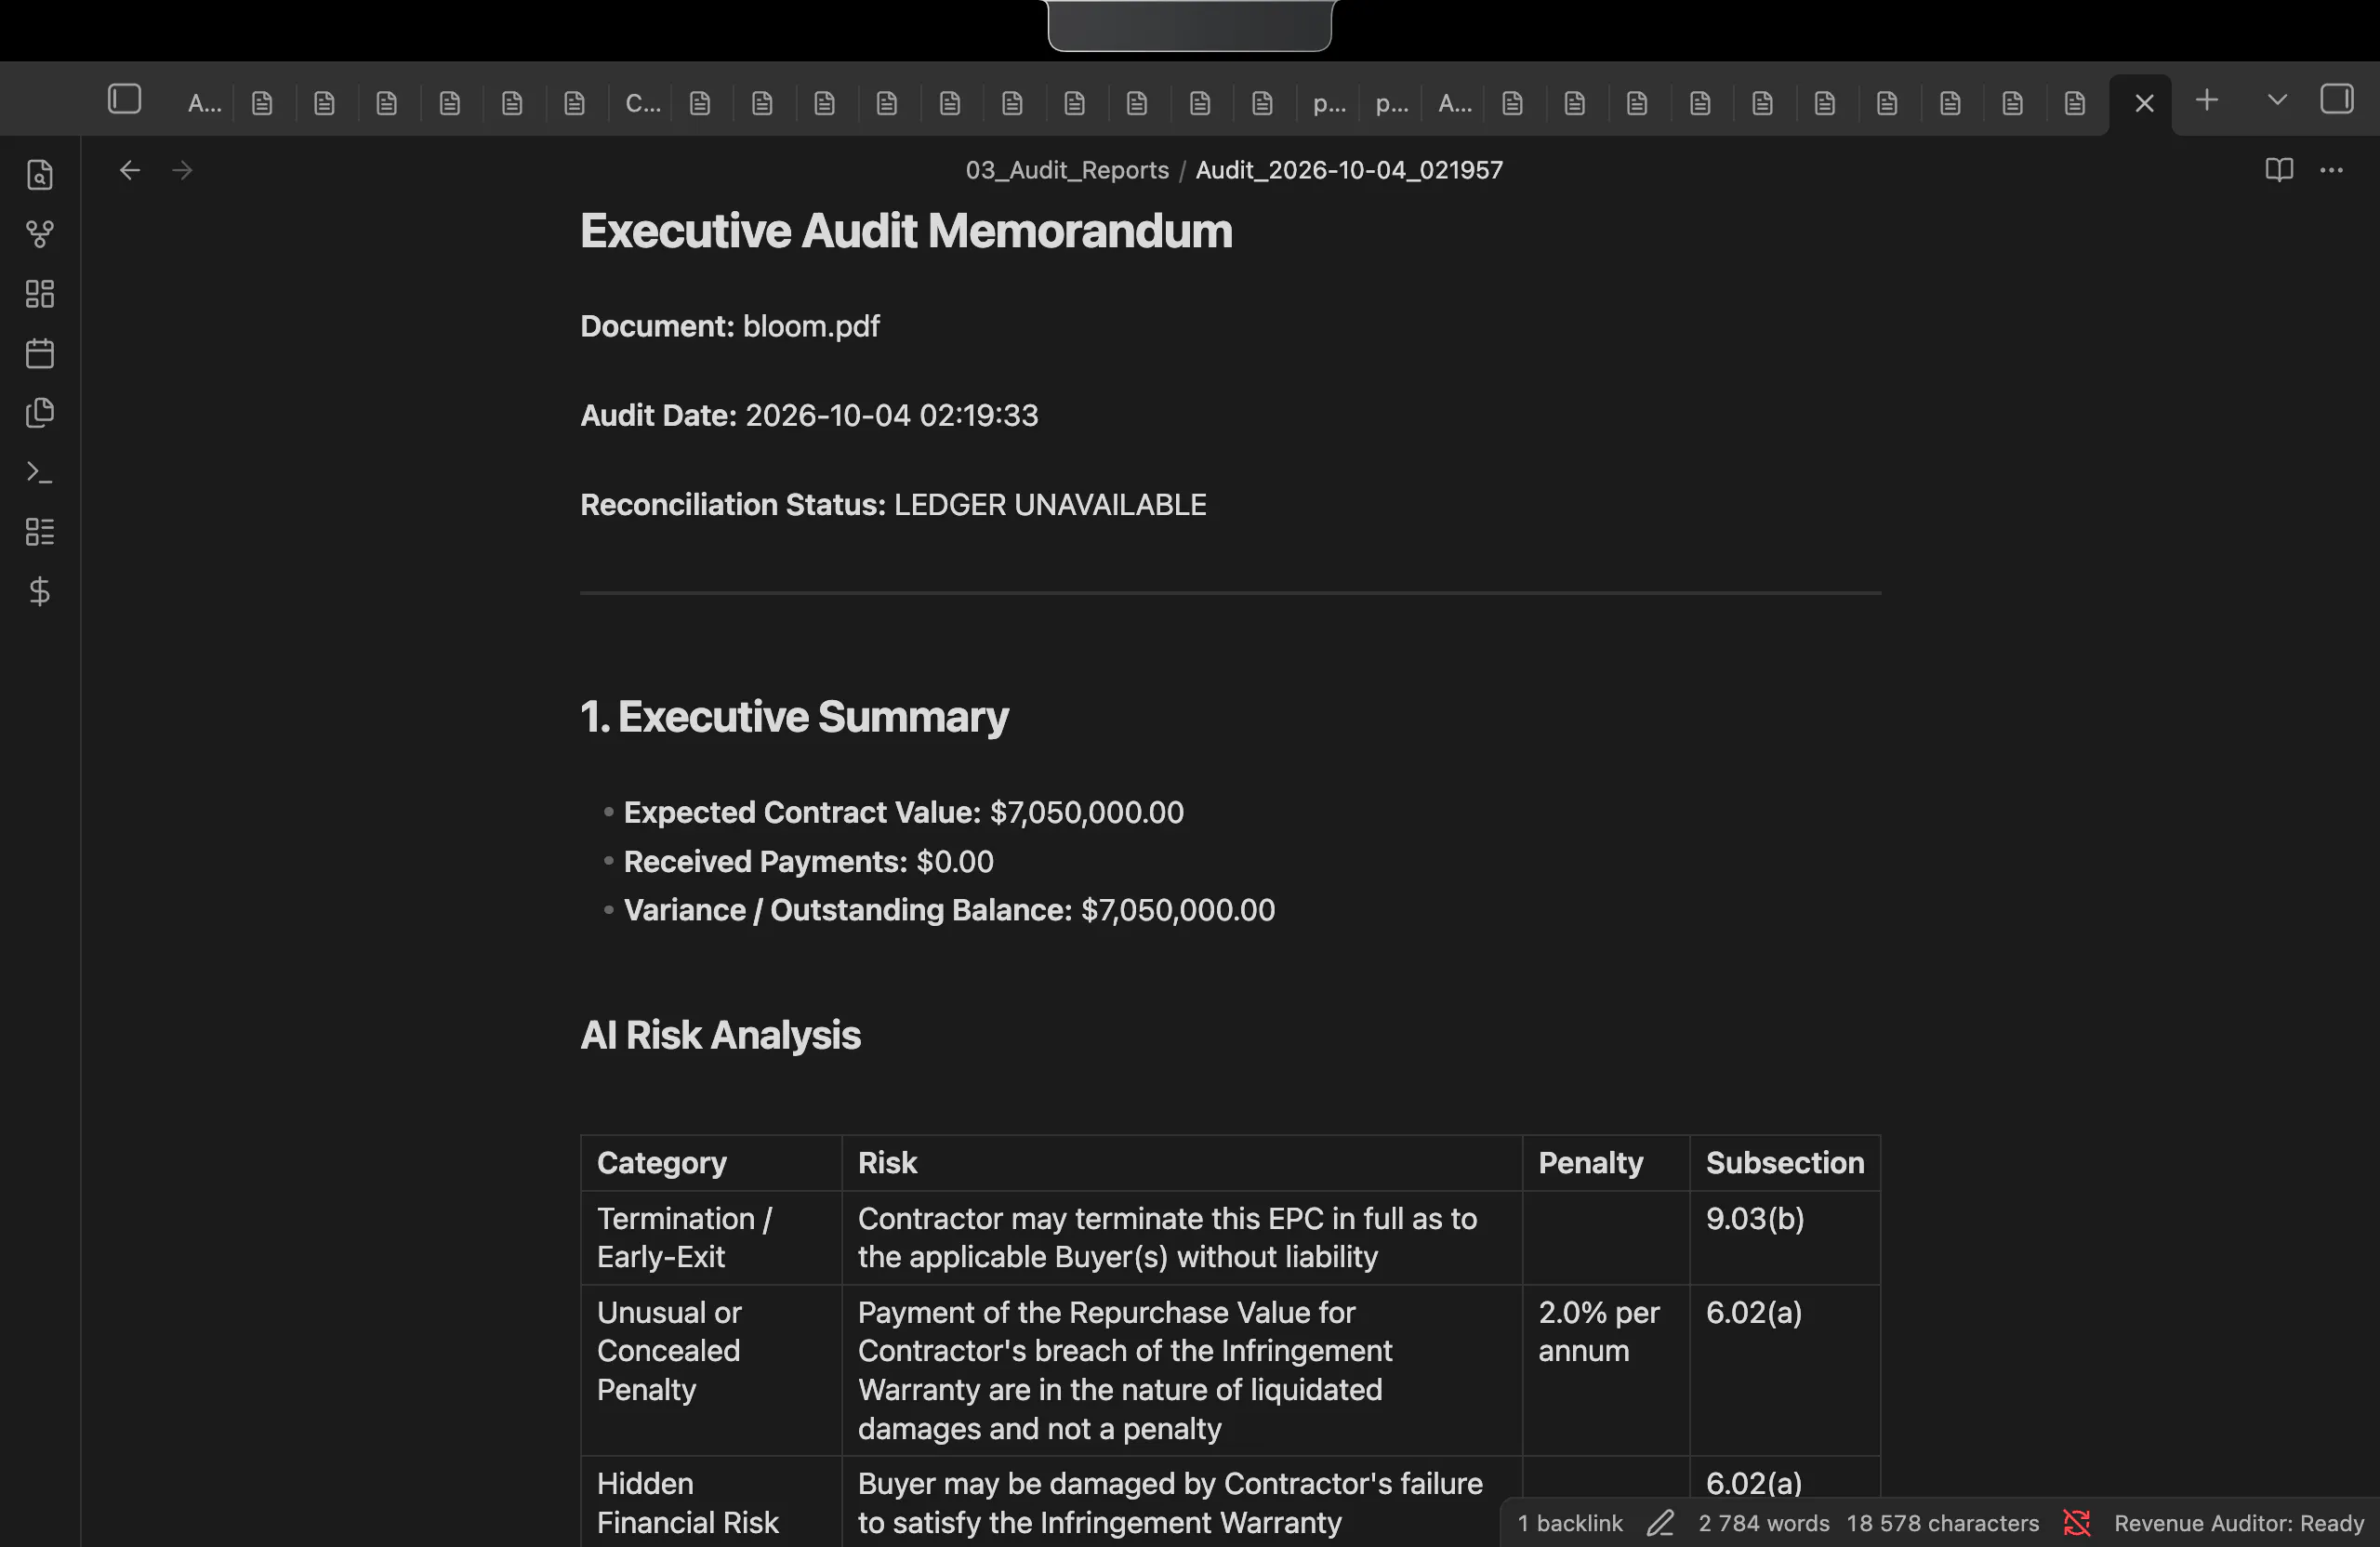Click the Audit Date 2026-10-04 02:19:33 line

click(x=809, y=415)
